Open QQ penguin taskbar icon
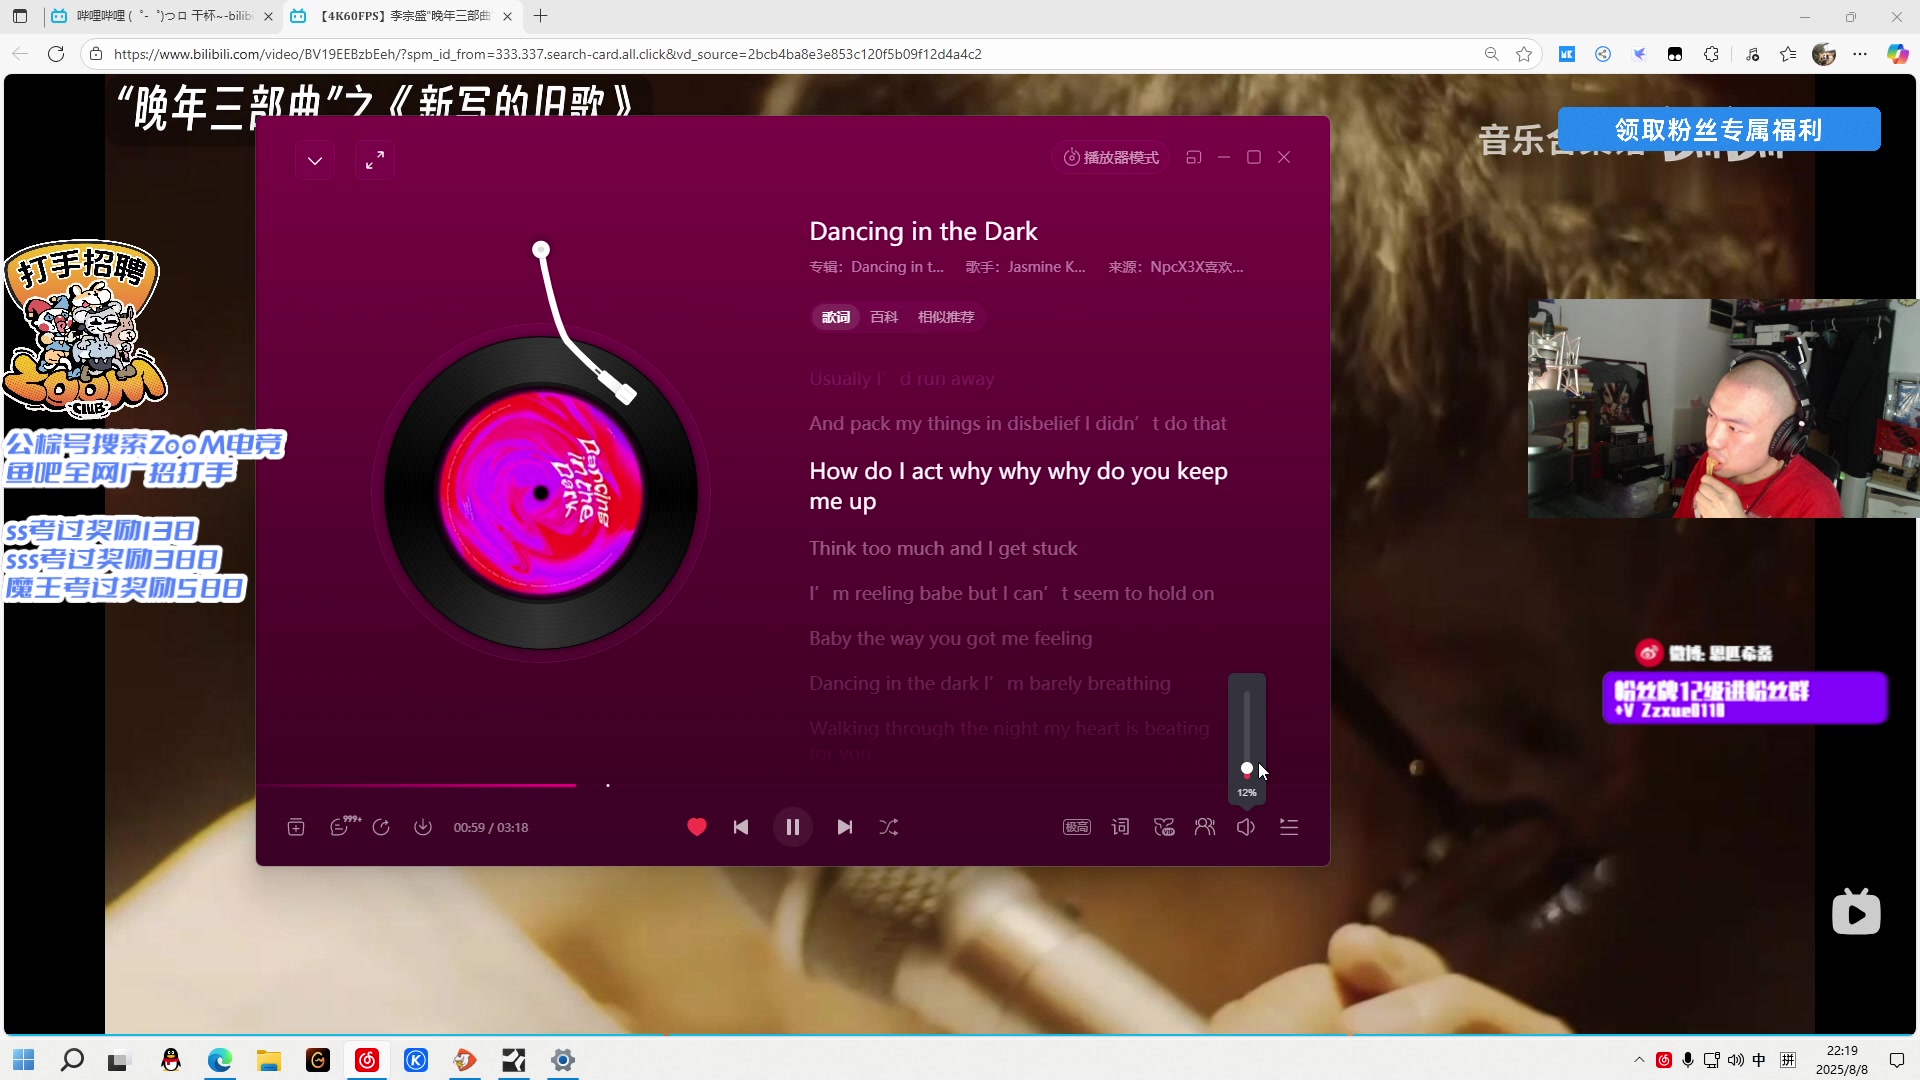Viewport: 1920px width, 1080px height. (171, 1060)
